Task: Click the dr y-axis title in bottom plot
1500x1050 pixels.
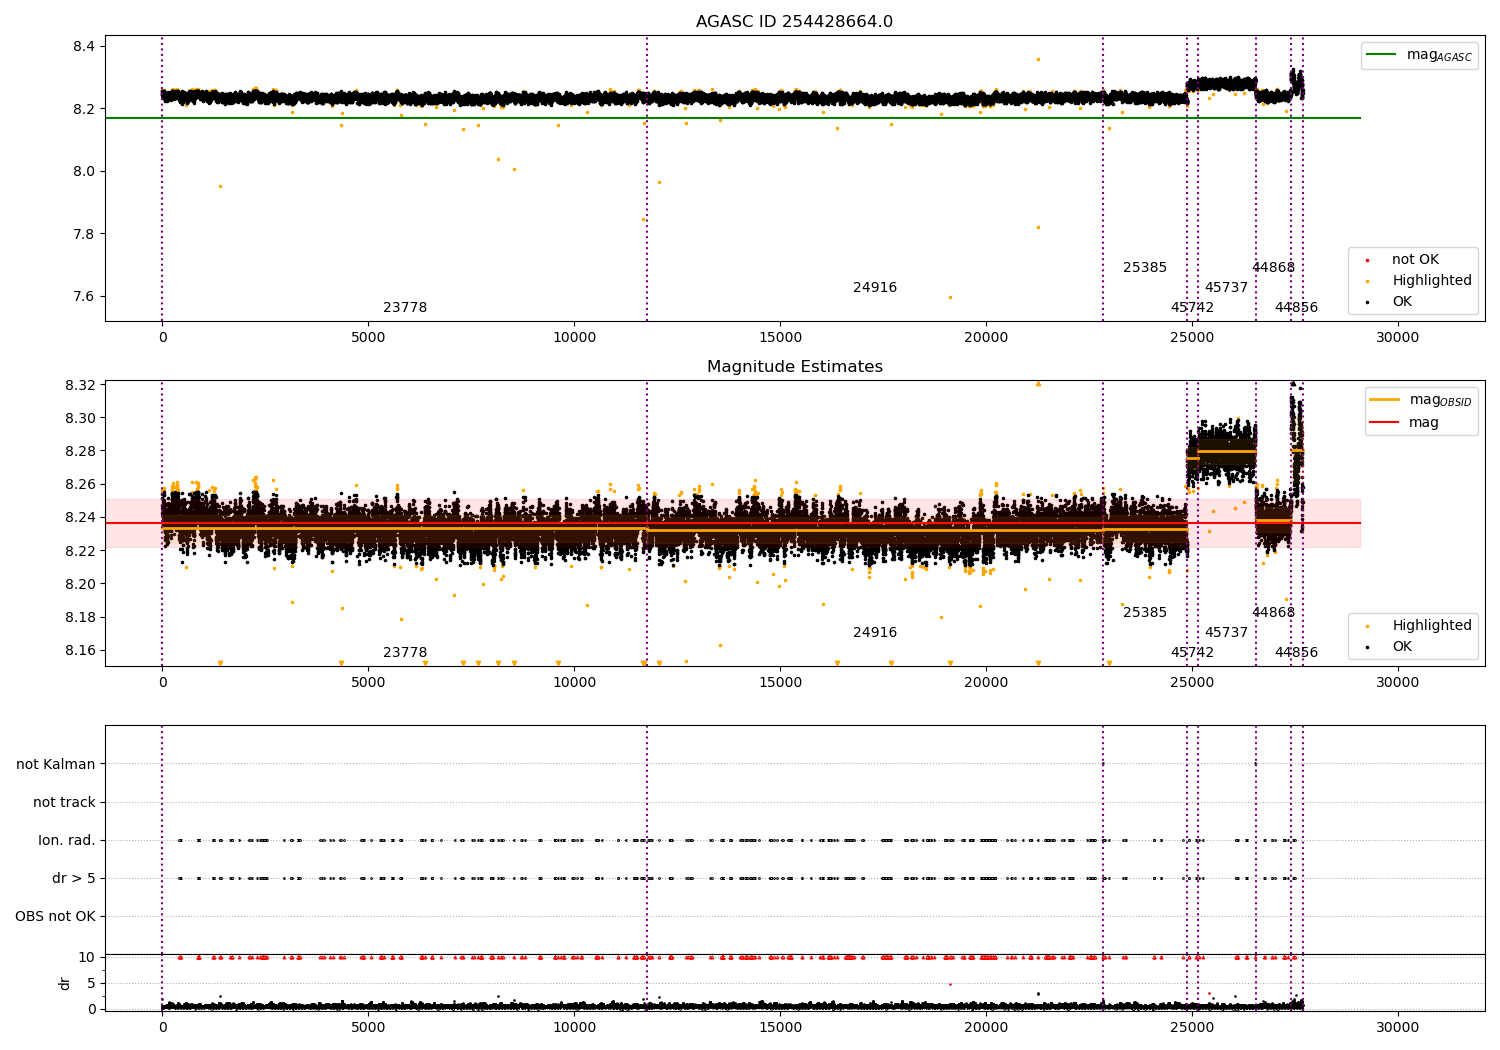Action: (x=65, y=983)
